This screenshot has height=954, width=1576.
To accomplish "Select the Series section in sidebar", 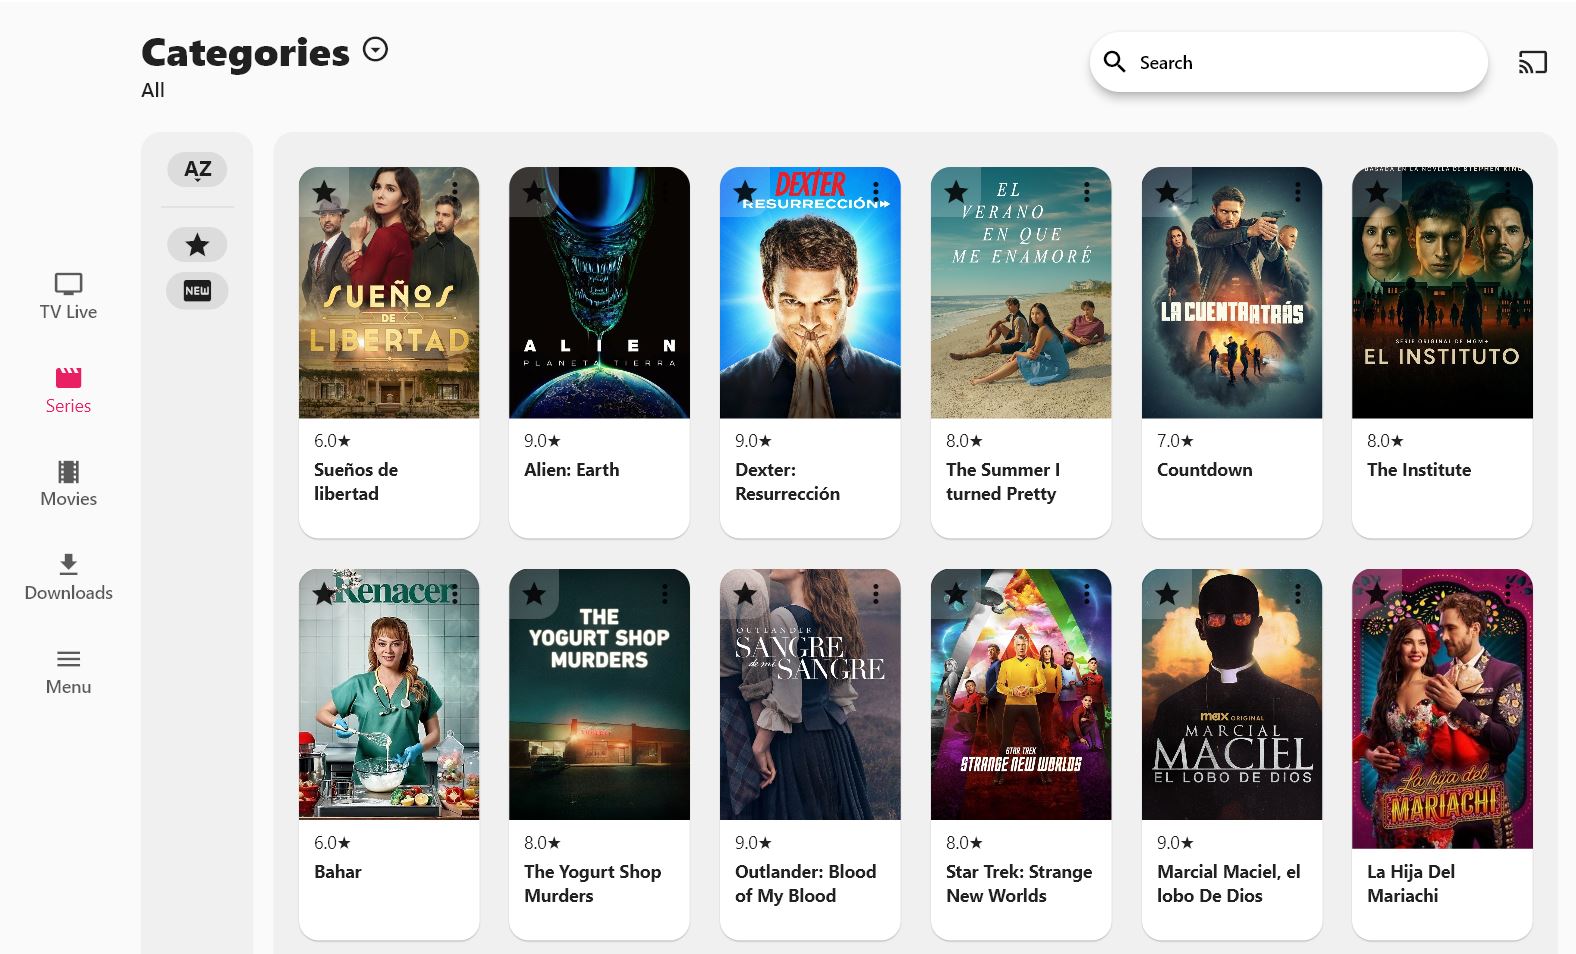I will (x=68, y=390).
